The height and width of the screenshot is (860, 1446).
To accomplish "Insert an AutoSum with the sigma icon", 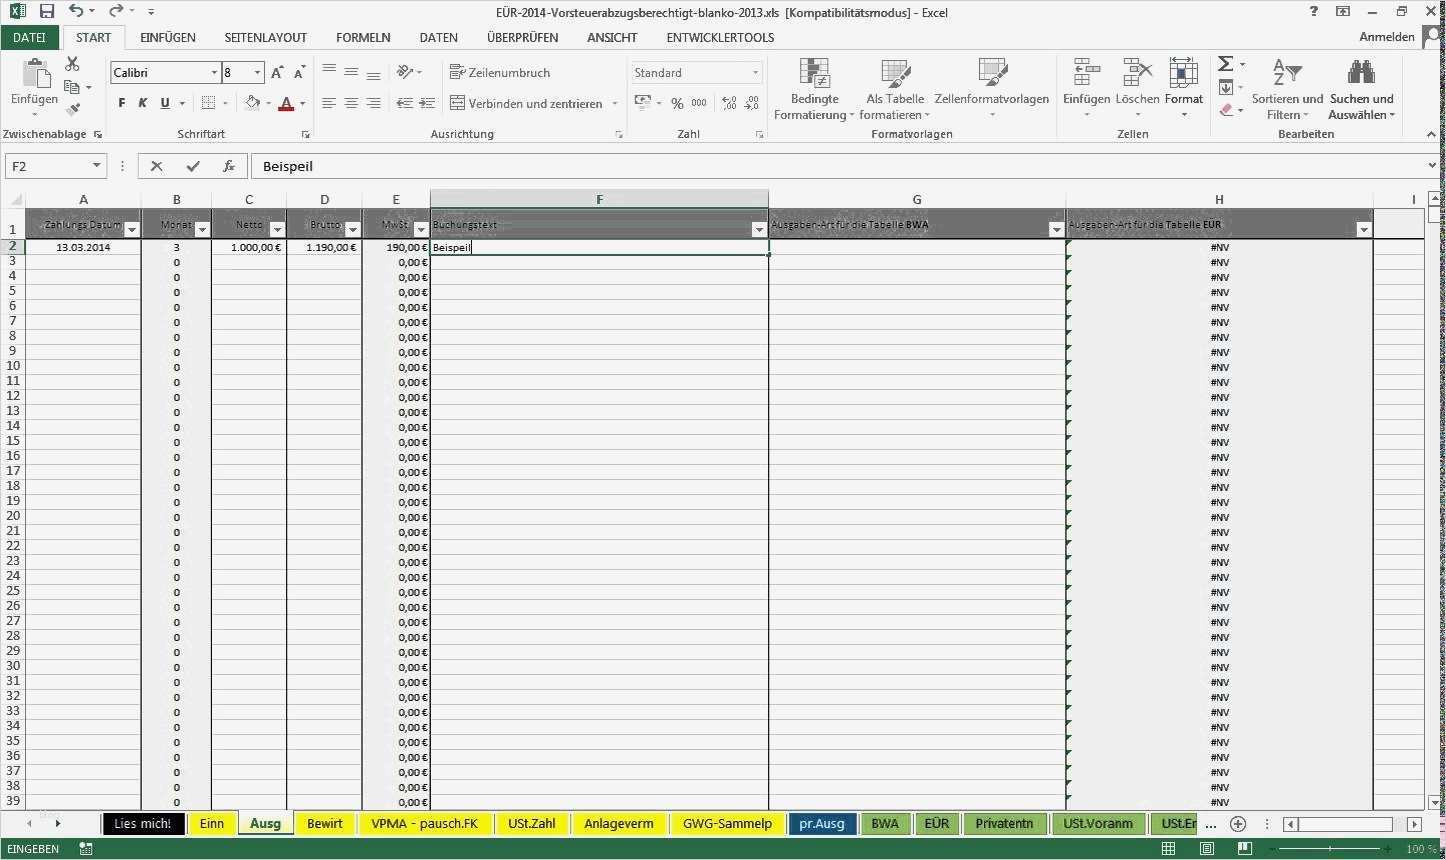I will (1225, 64).
